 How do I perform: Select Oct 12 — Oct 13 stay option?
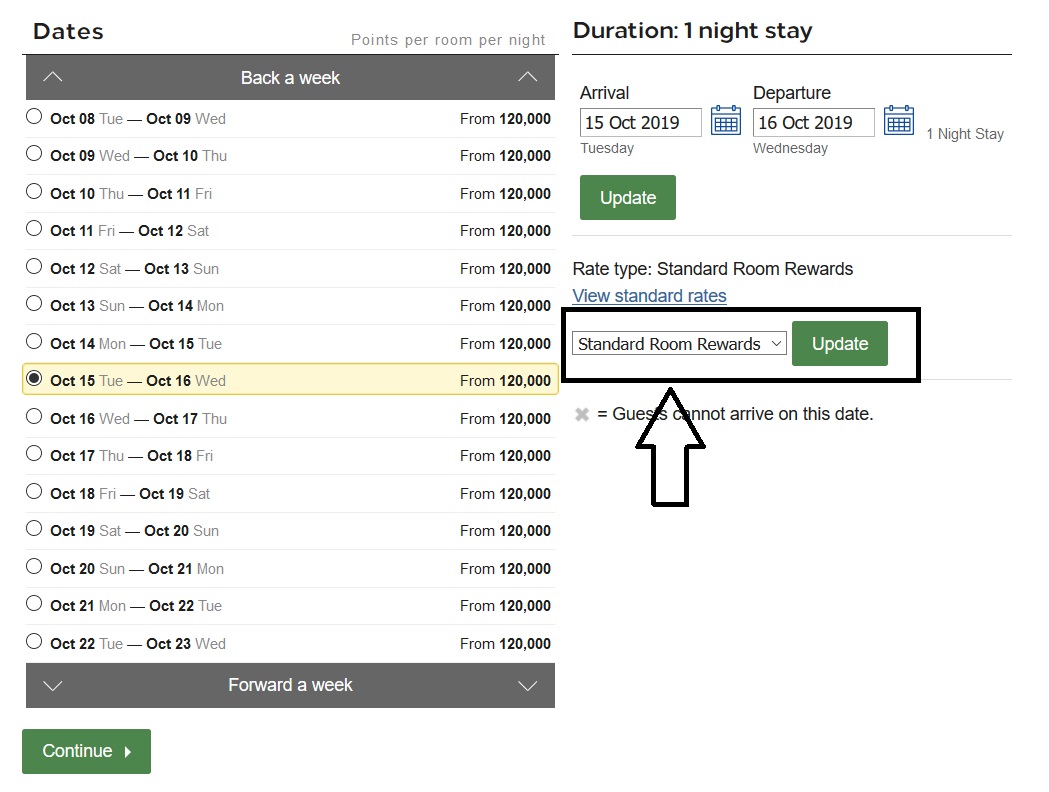coord(34,267)
